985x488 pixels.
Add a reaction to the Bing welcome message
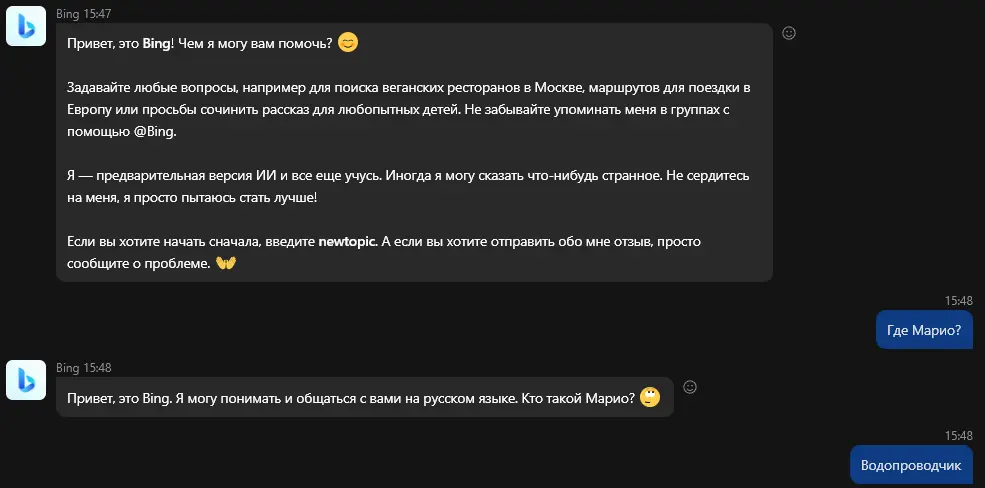pos(789,33)
